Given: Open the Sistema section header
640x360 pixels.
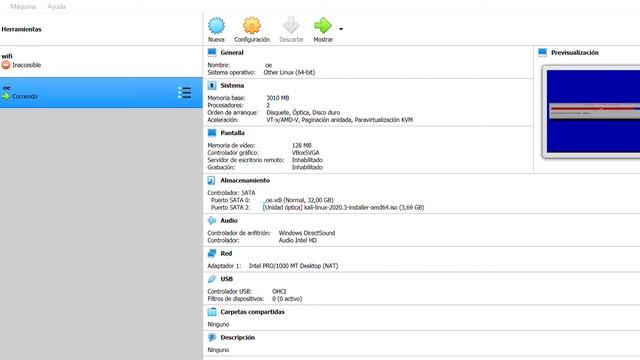Looking at the screenshot, I should click(x=232, y=86).
